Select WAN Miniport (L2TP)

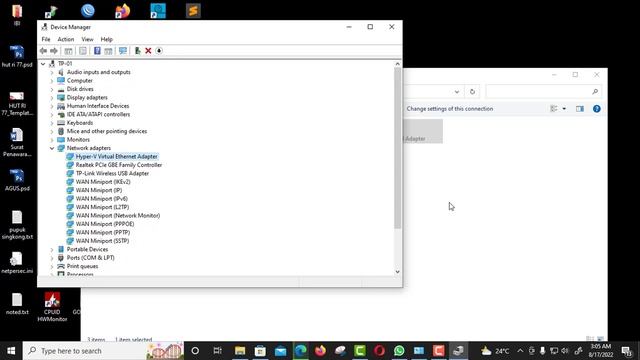point(102,207)
